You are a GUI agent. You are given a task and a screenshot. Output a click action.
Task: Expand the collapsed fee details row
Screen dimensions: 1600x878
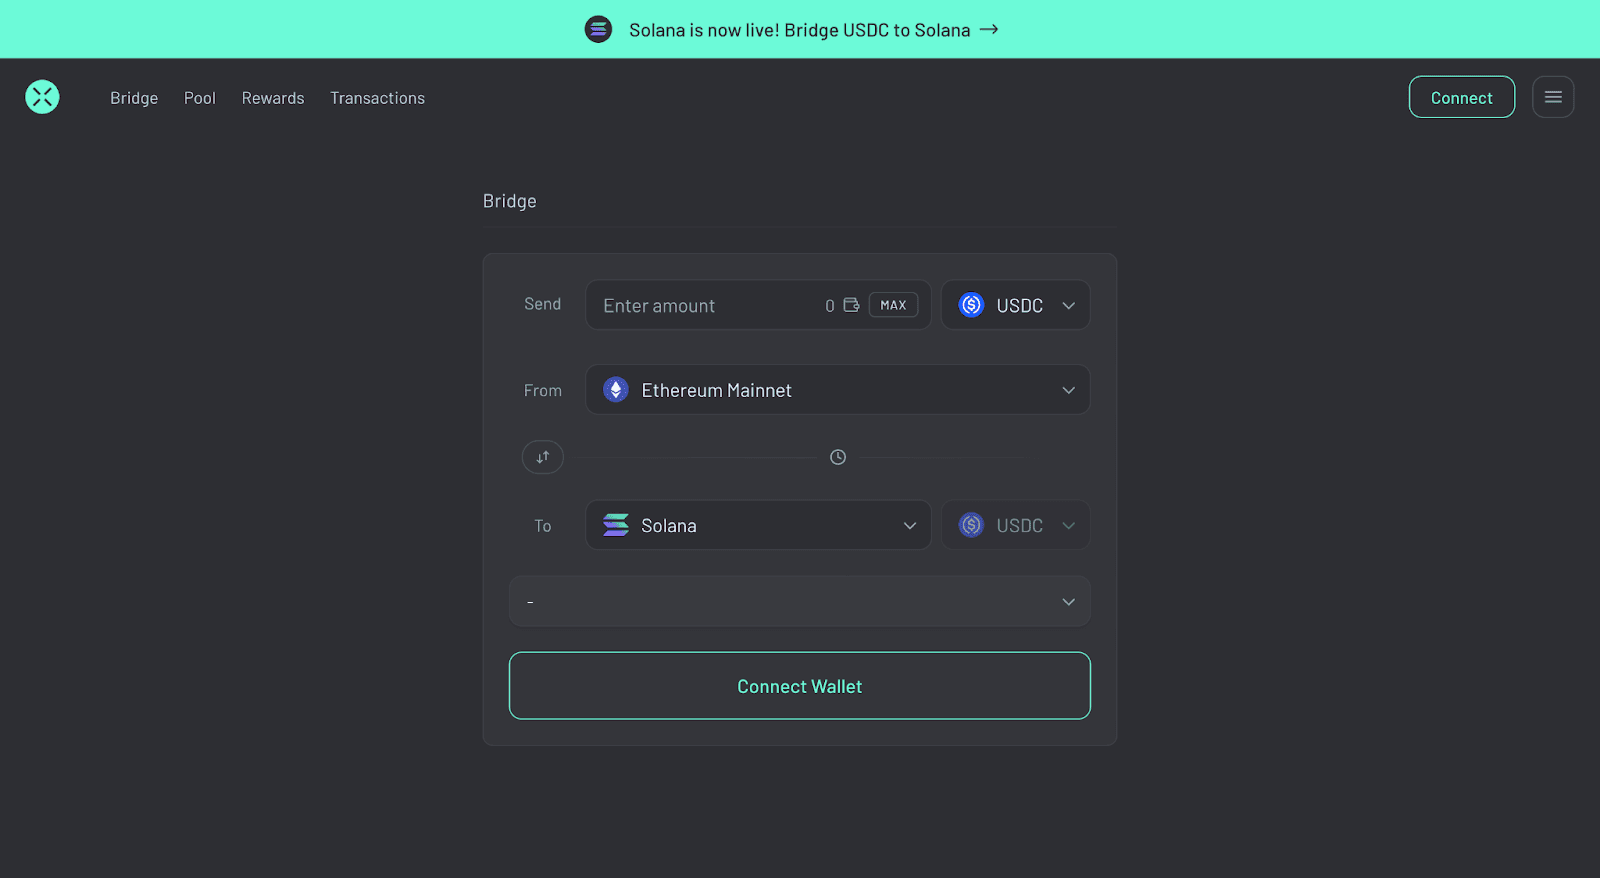[x=1068, y=601]
